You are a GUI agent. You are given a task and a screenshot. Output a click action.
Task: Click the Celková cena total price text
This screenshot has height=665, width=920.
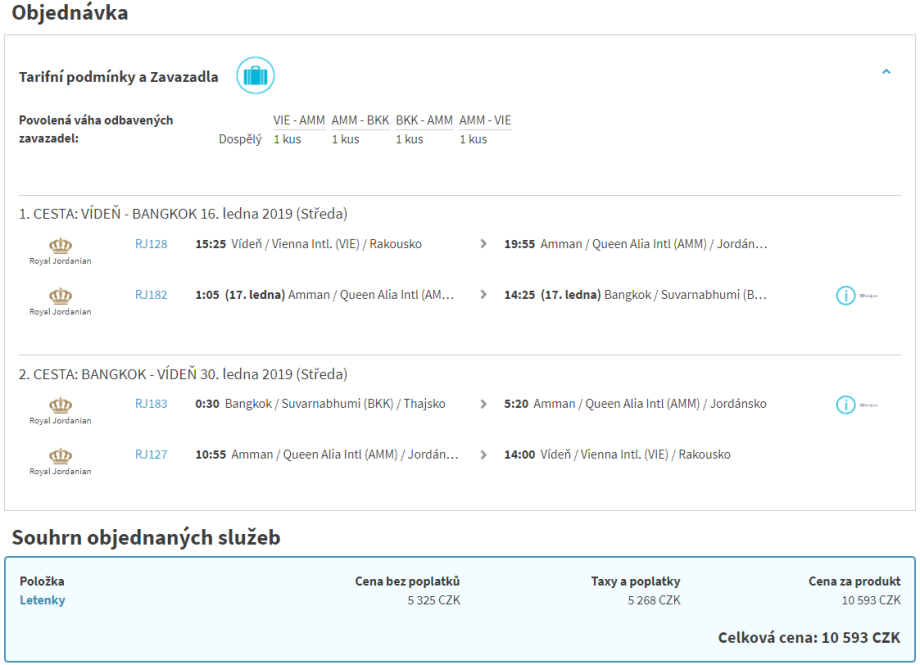809,637
